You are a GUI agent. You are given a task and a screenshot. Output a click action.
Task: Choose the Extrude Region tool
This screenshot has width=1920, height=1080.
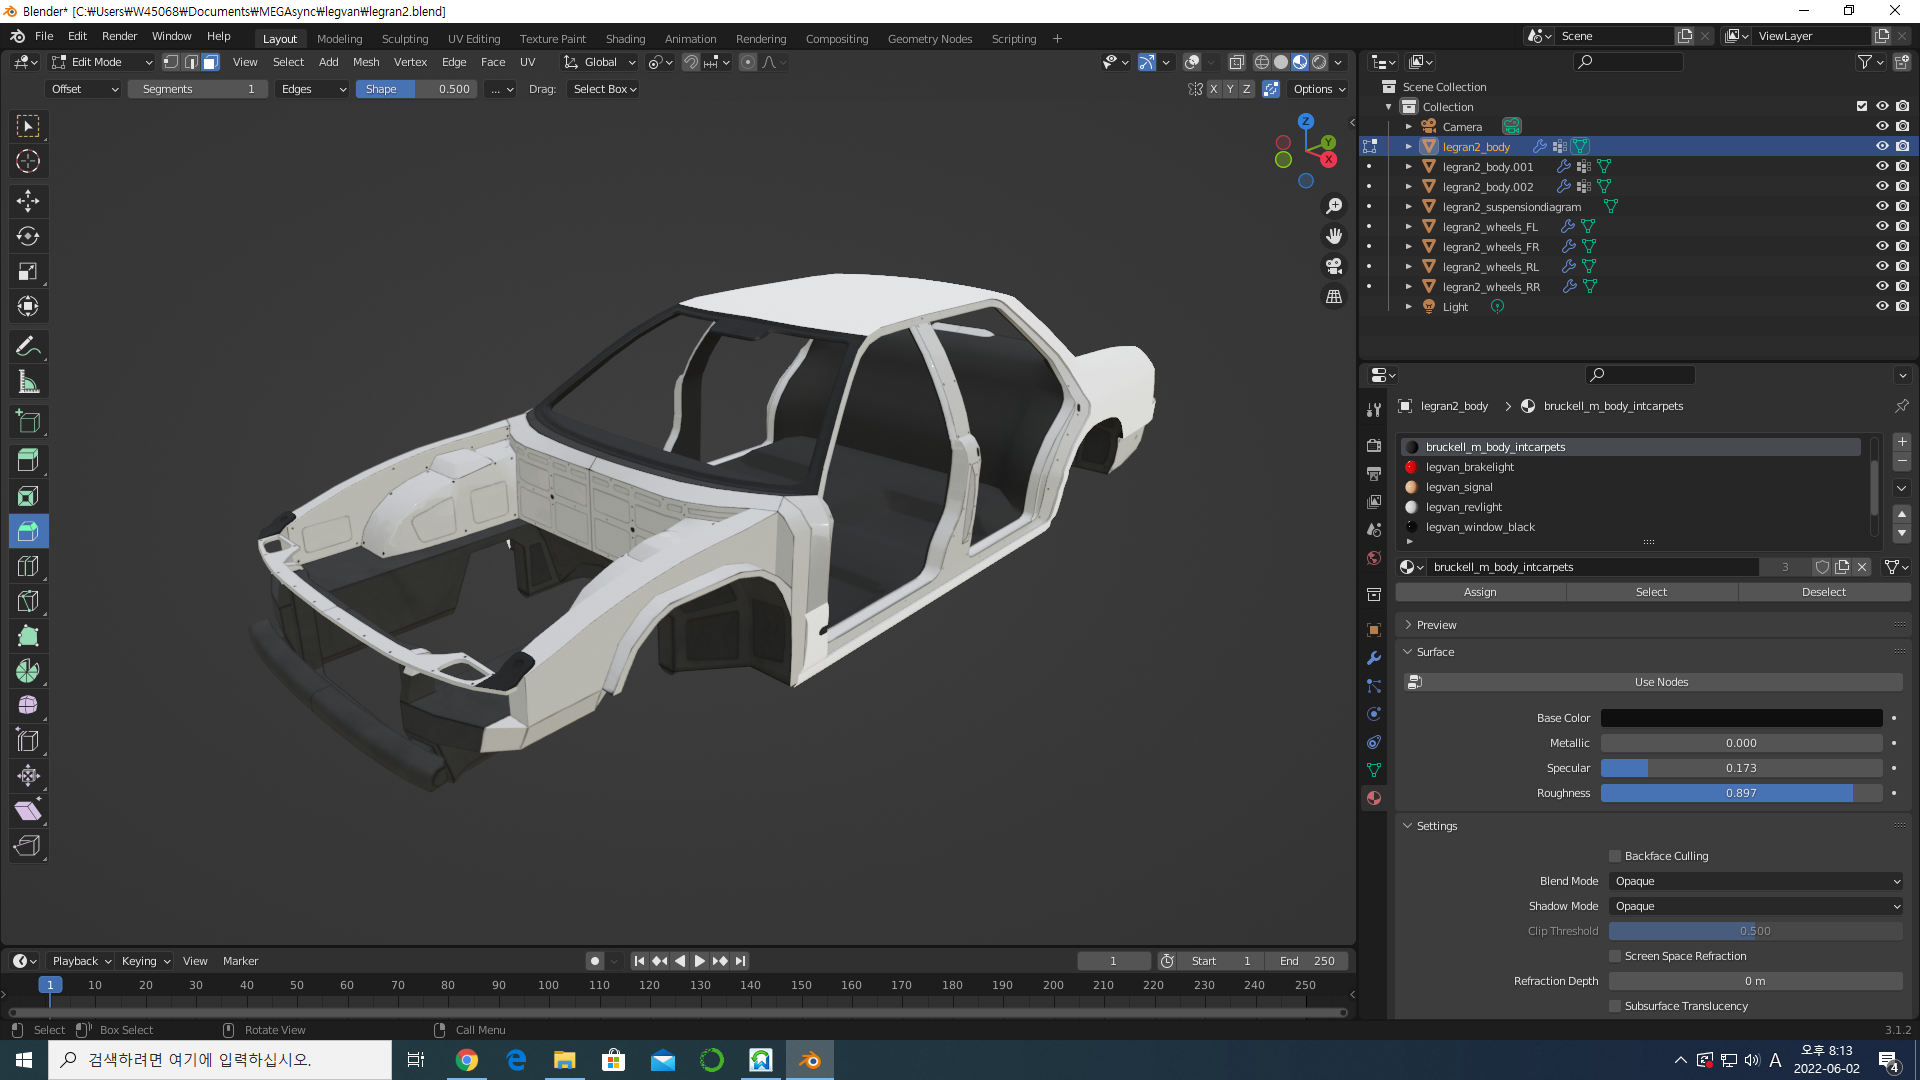pyautogui.click(x=28, y=461)
